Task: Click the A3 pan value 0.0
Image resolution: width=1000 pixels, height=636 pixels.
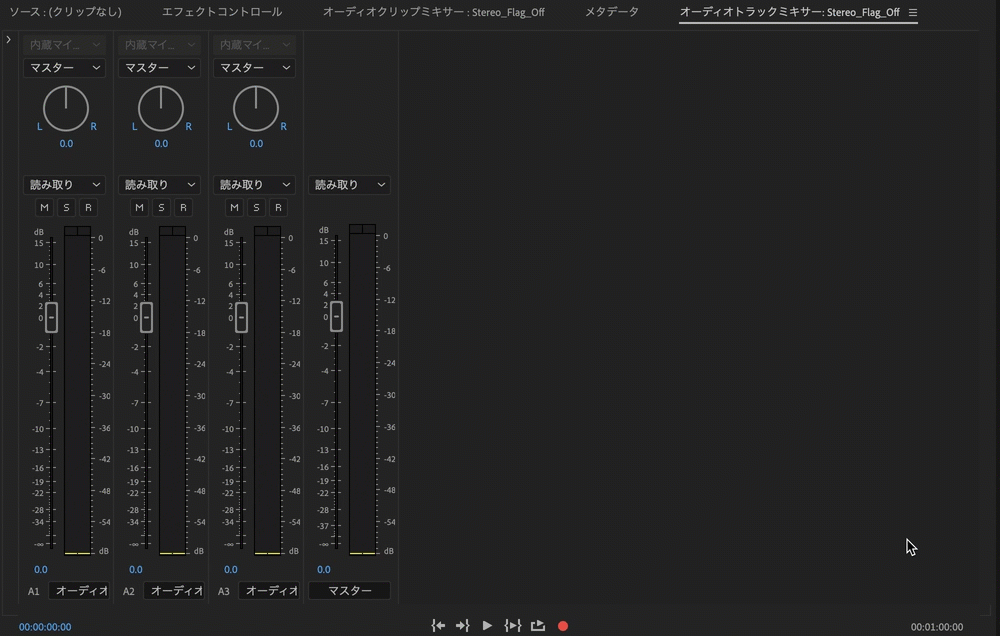Action: click(256, 144)
